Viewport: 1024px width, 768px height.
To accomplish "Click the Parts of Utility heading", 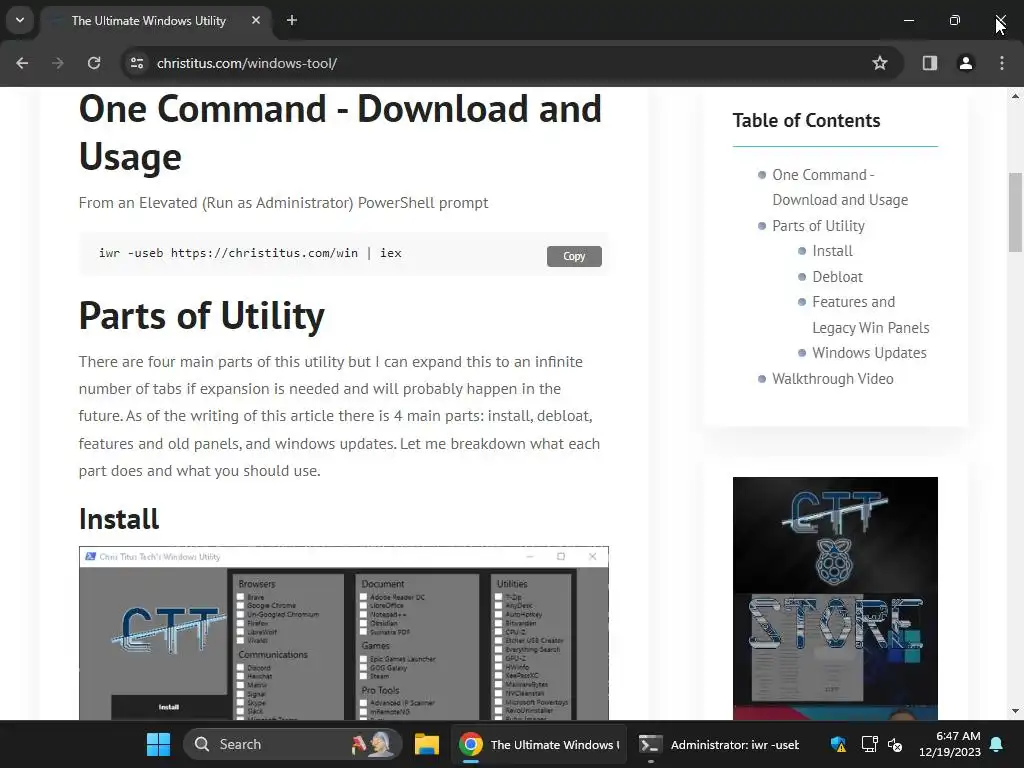I will 202,317.
